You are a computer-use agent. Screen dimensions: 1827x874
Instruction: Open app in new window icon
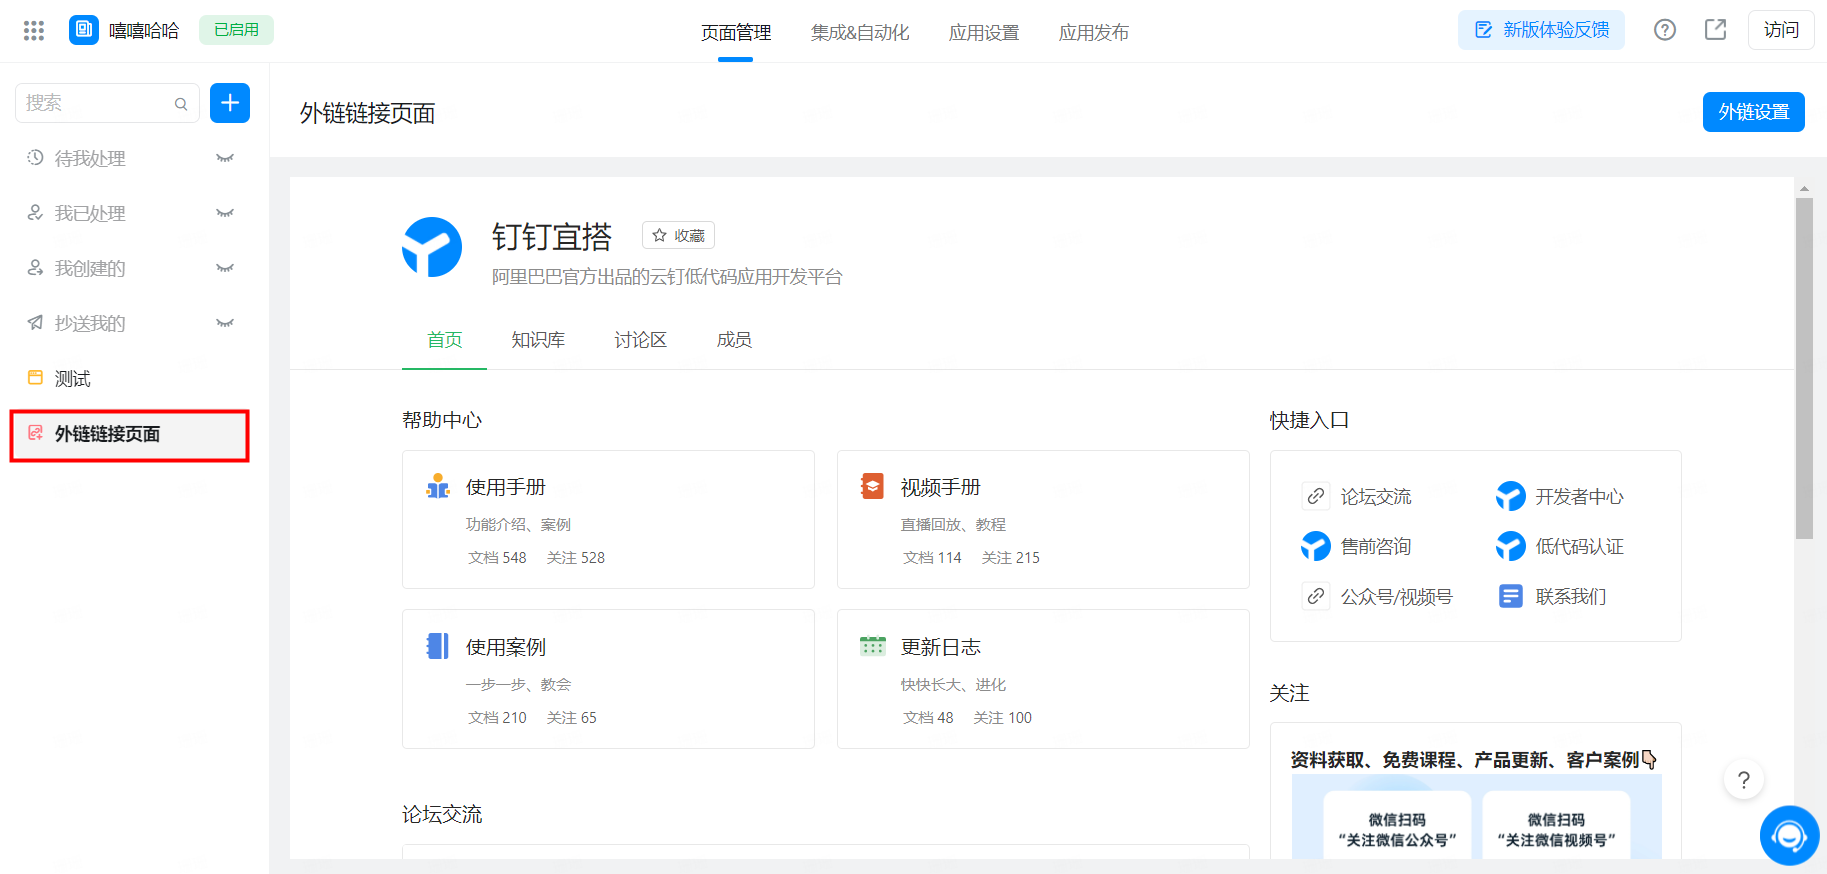coord(1716,30)
